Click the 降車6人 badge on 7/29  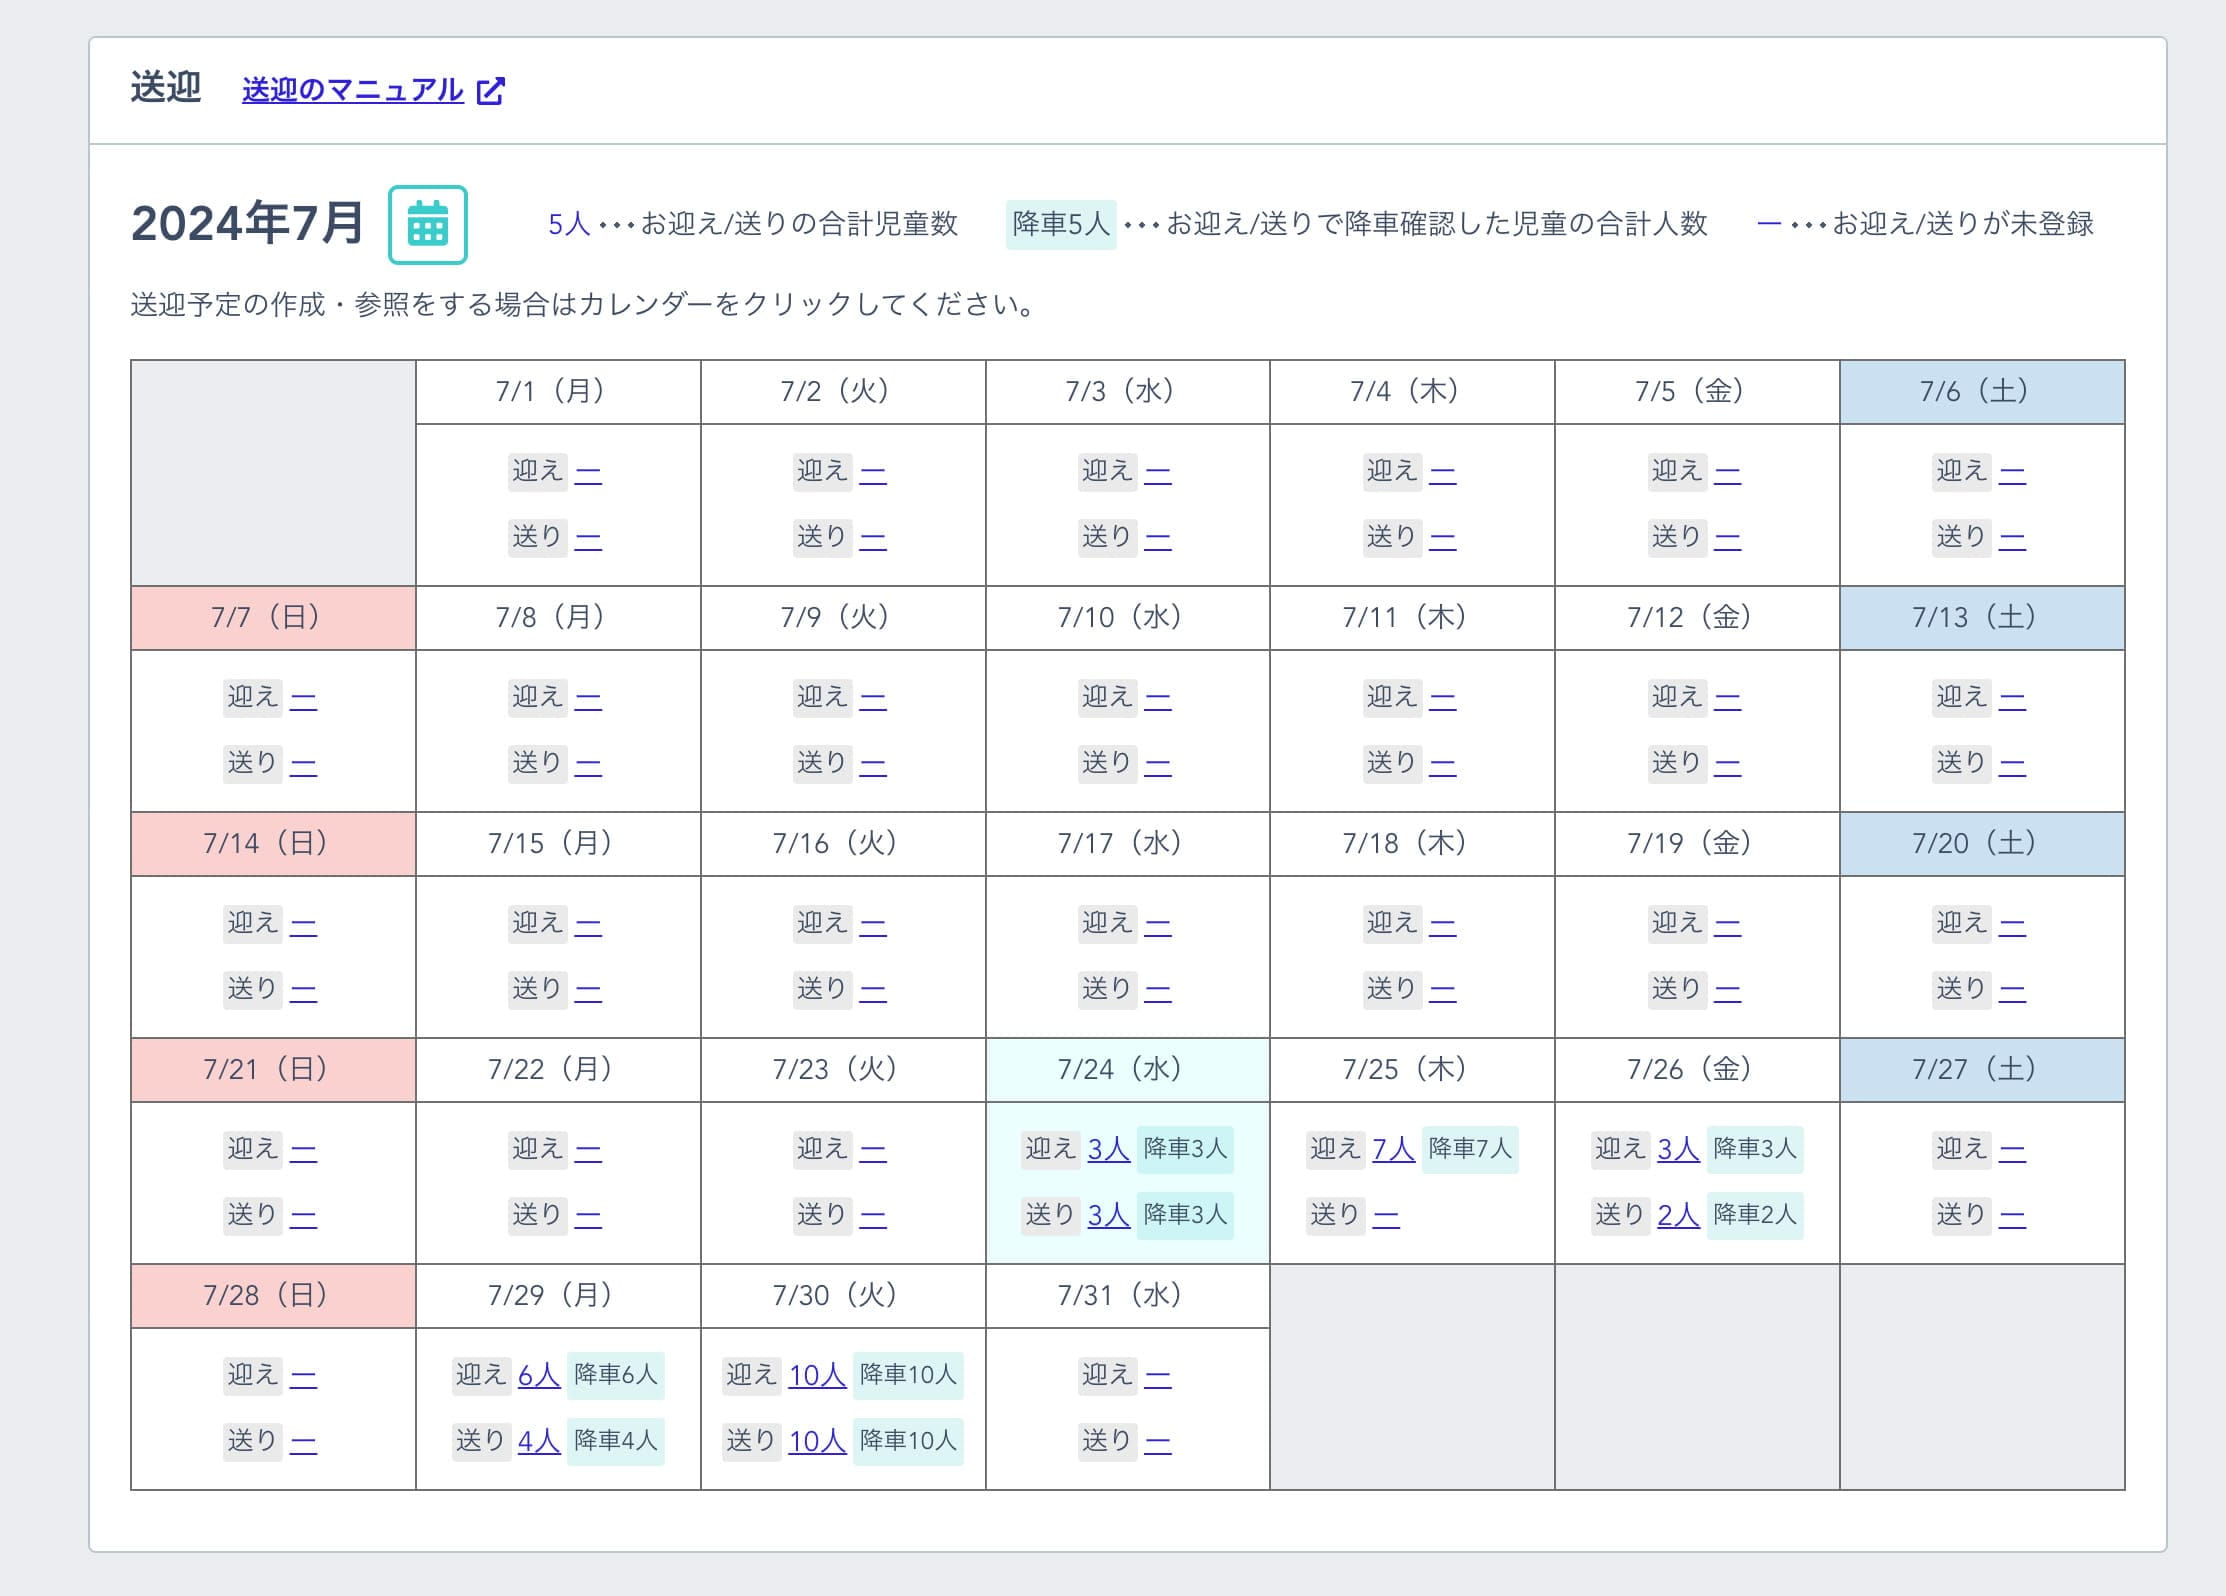coord(616,1375)
